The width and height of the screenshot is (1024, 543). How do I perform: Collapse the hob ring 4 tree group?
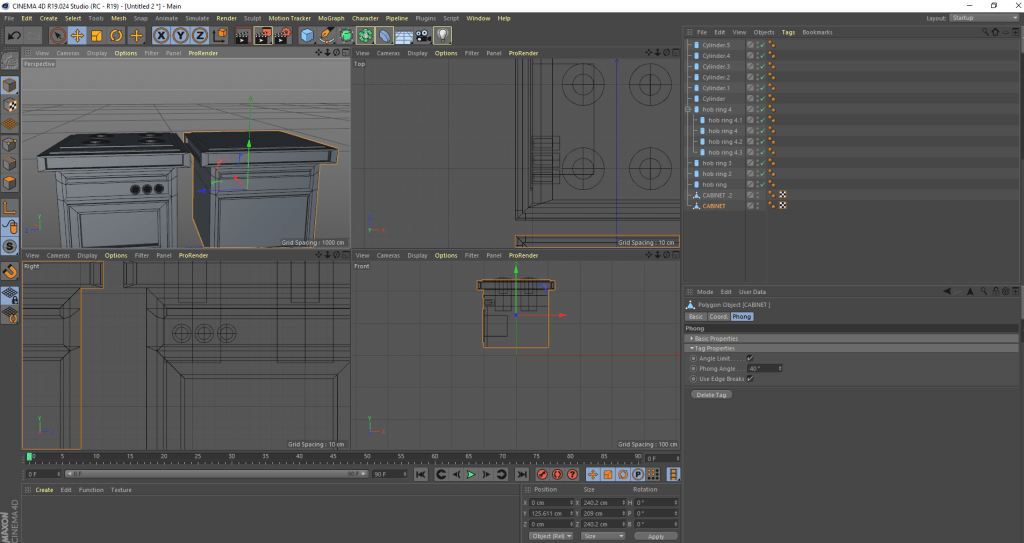[x=687, y=109]
